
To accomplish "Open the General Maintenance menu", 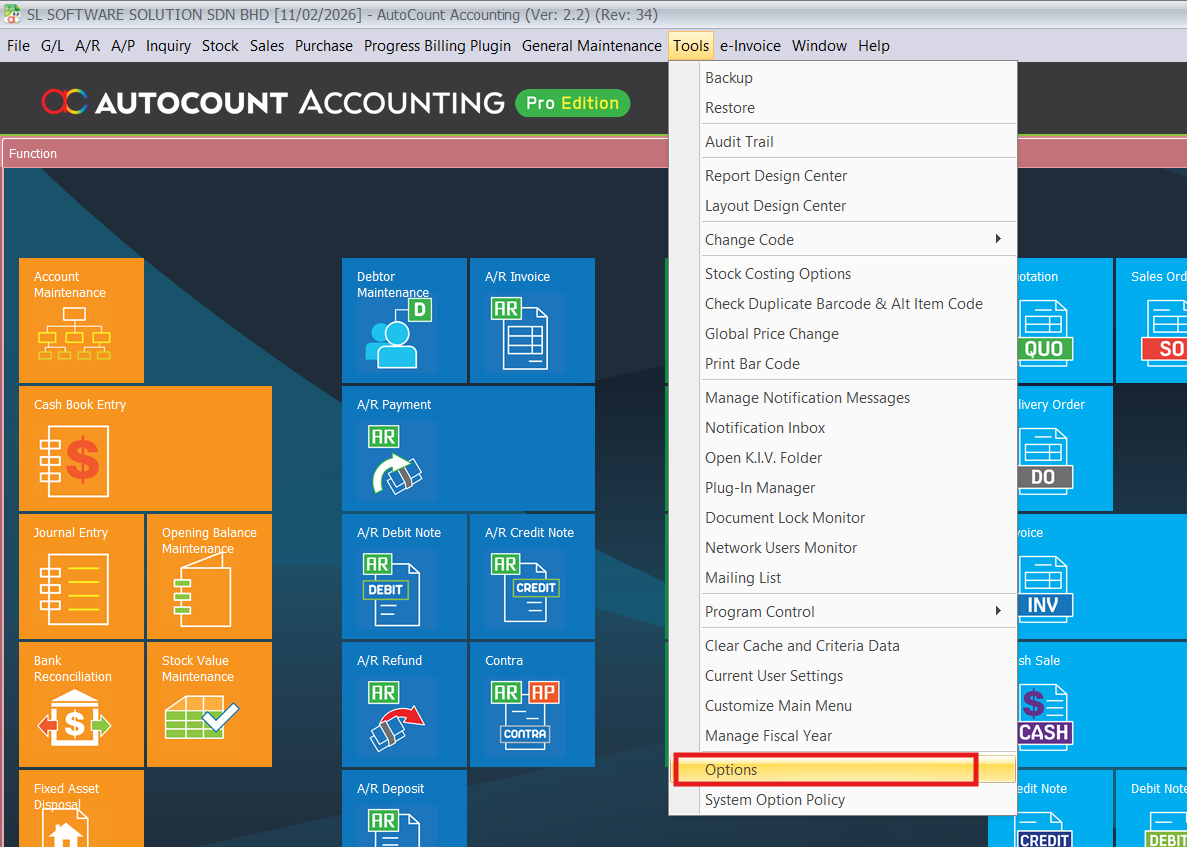I will click(x=591, y=46).
